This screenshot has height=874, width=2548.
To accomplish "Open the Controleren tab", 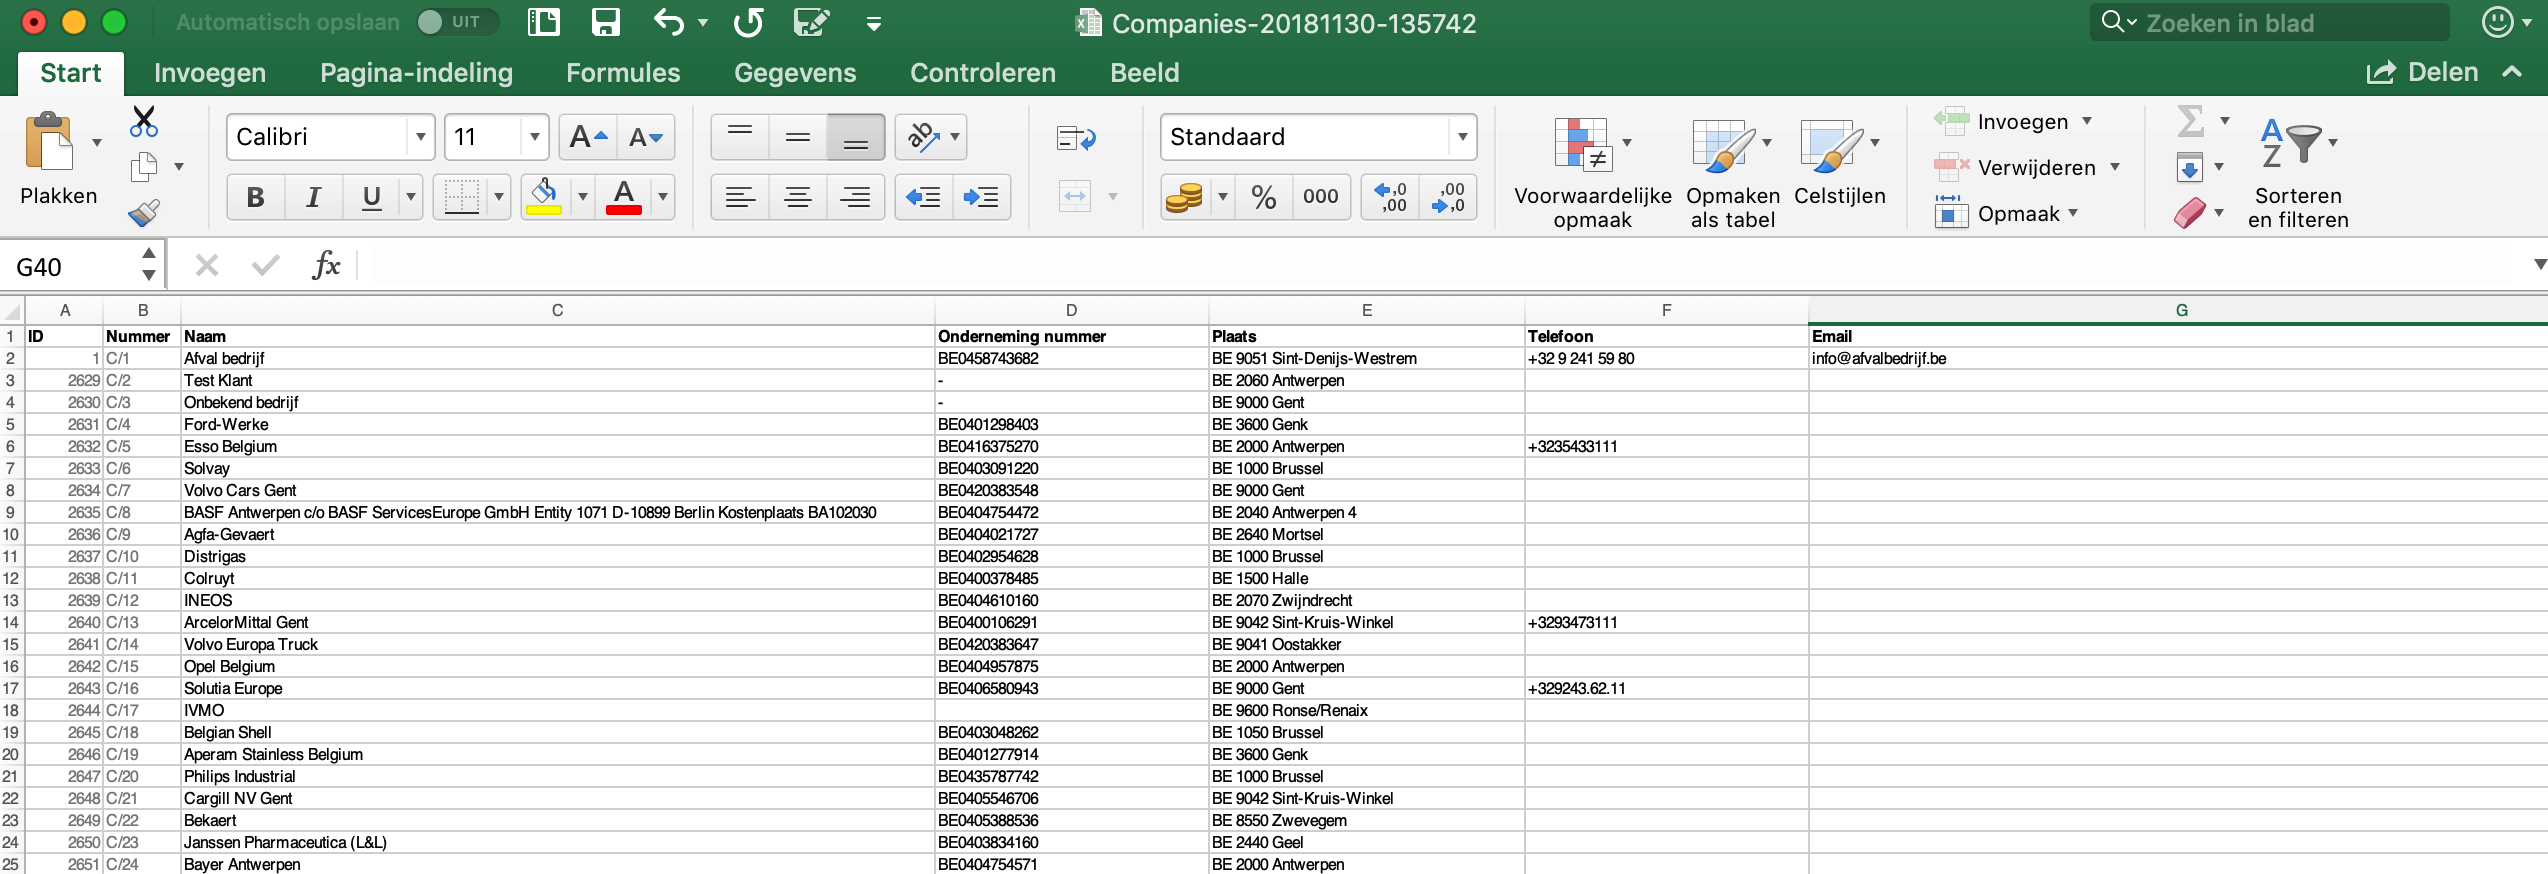I will [x=983, y=73].
